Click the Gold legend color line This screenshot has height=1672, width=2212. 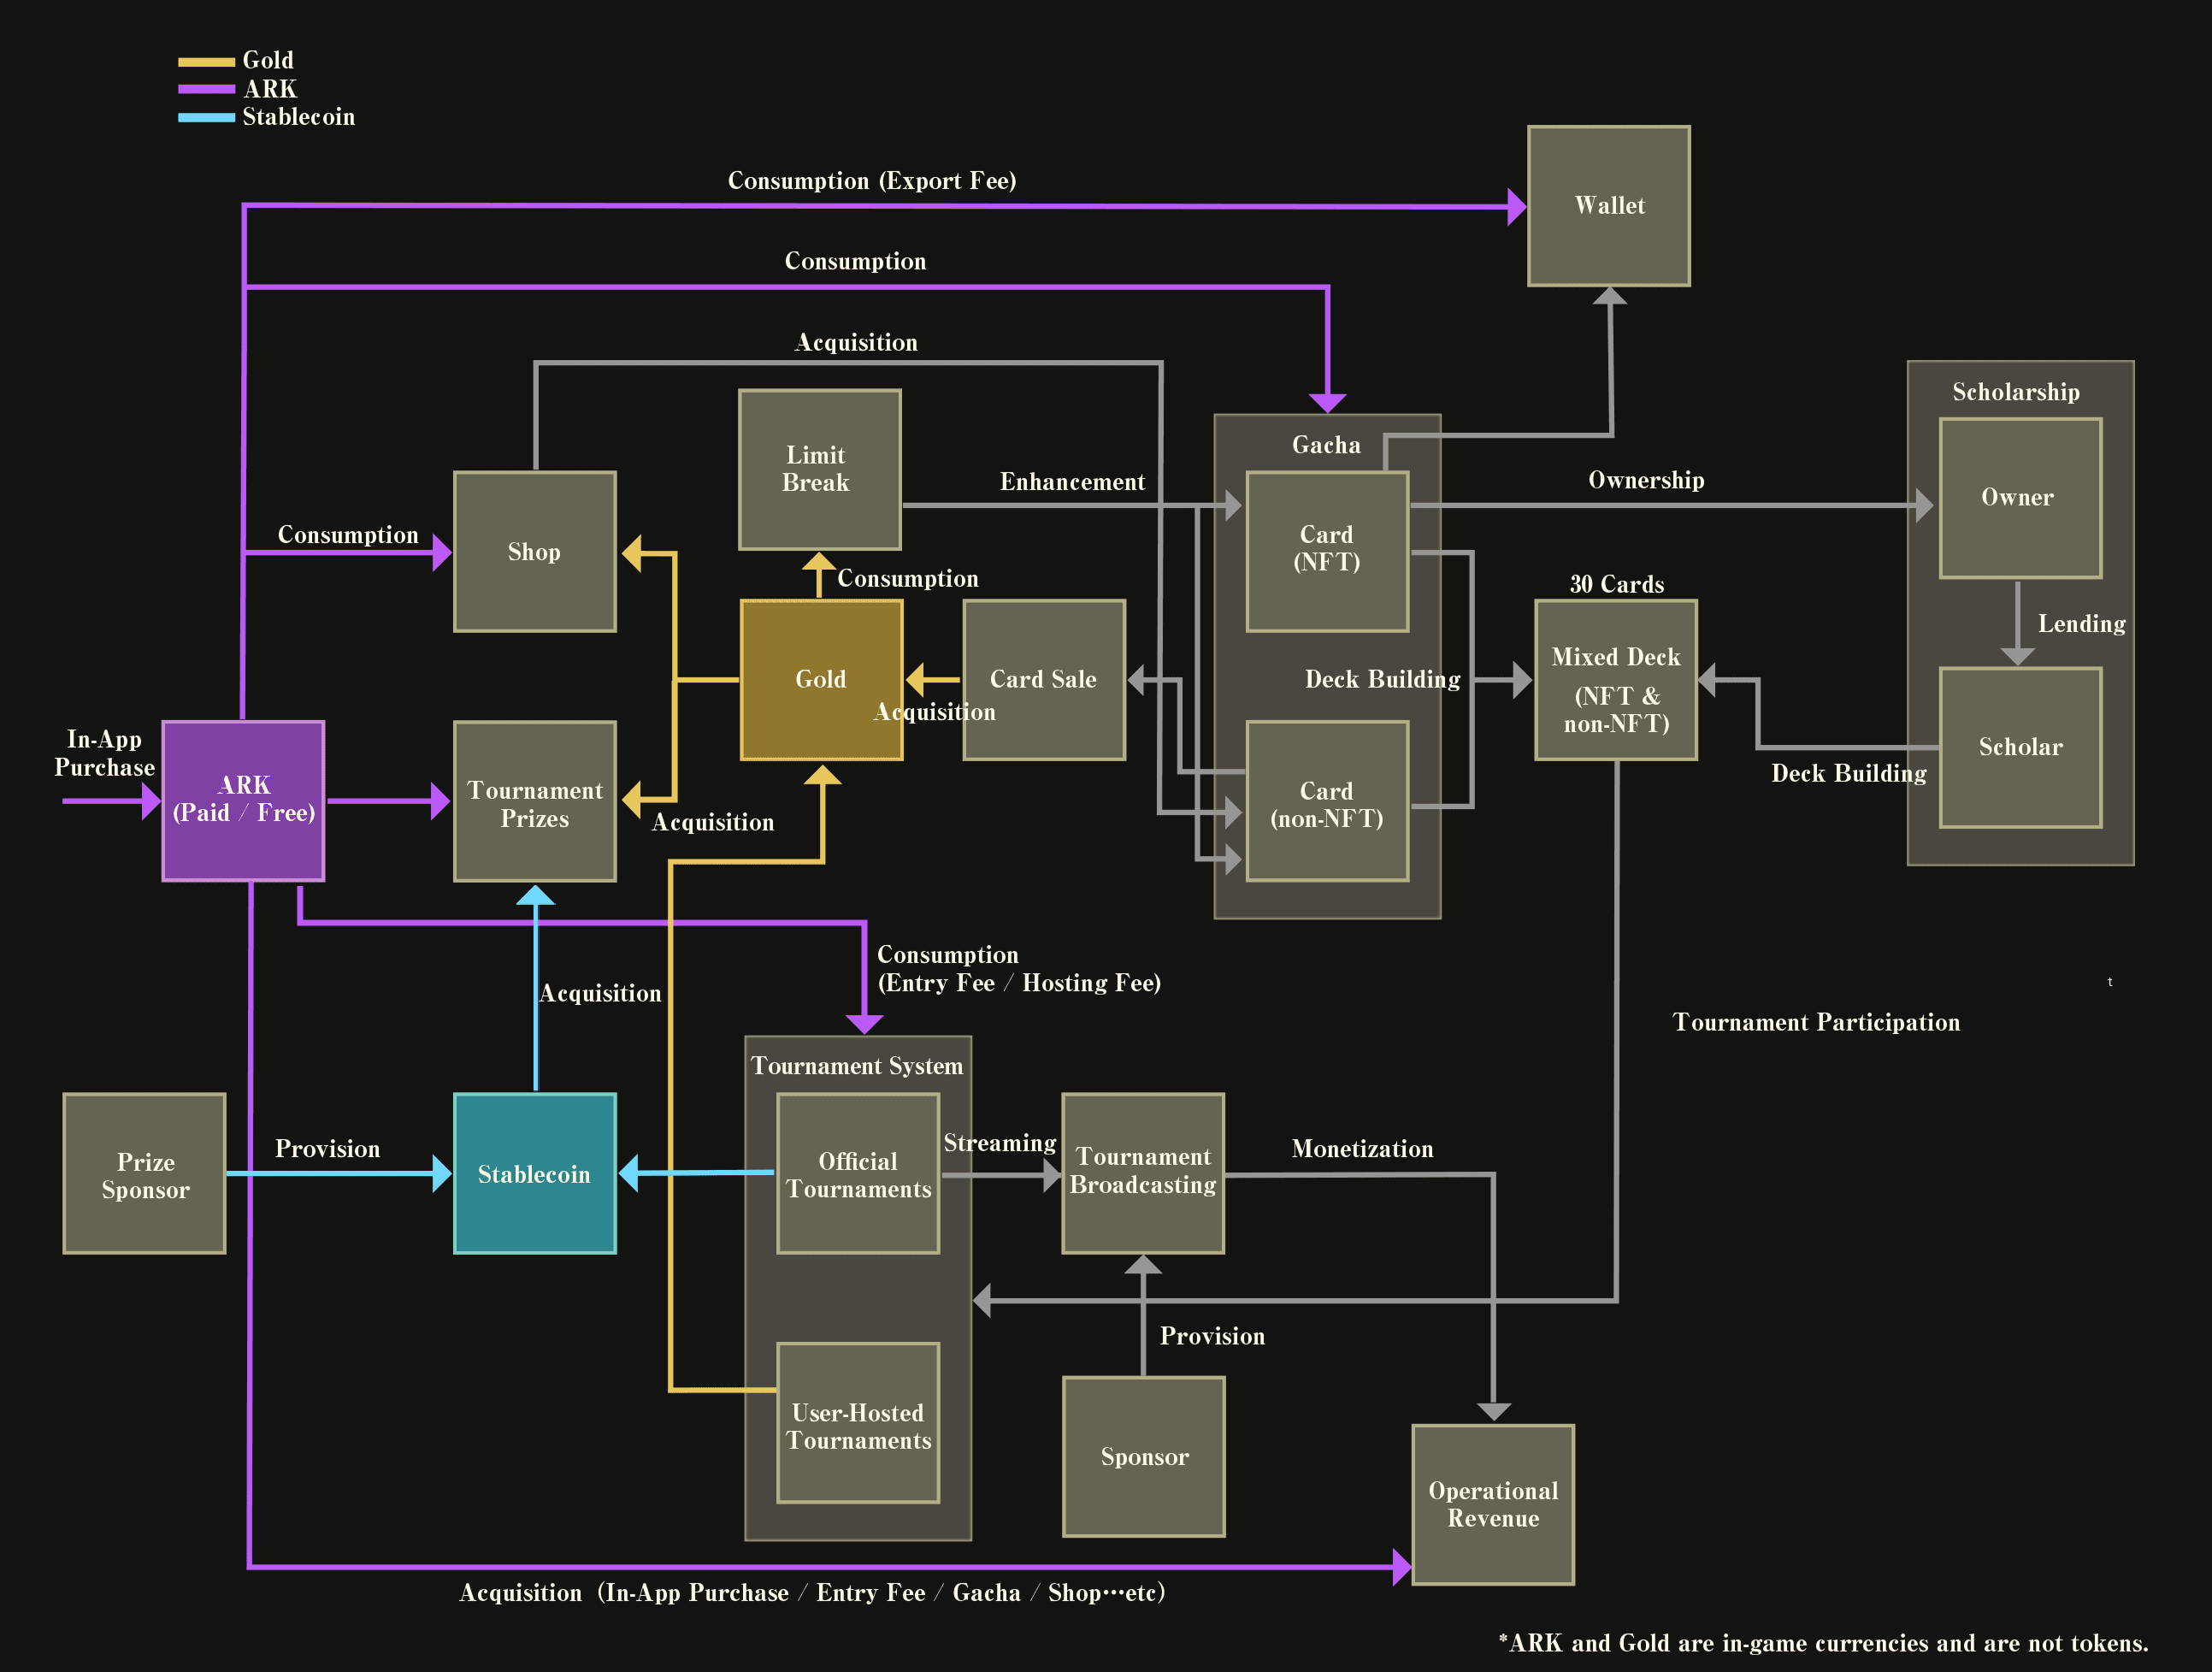coord(206,62)
